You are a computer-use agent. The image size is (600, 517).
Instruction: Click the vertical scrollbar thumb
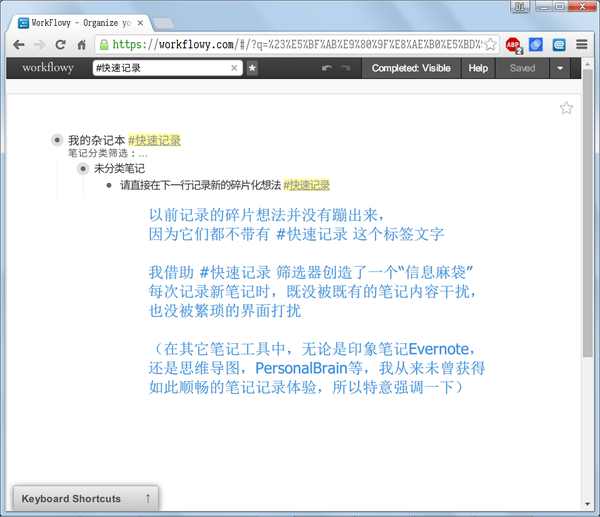(587, 213)
